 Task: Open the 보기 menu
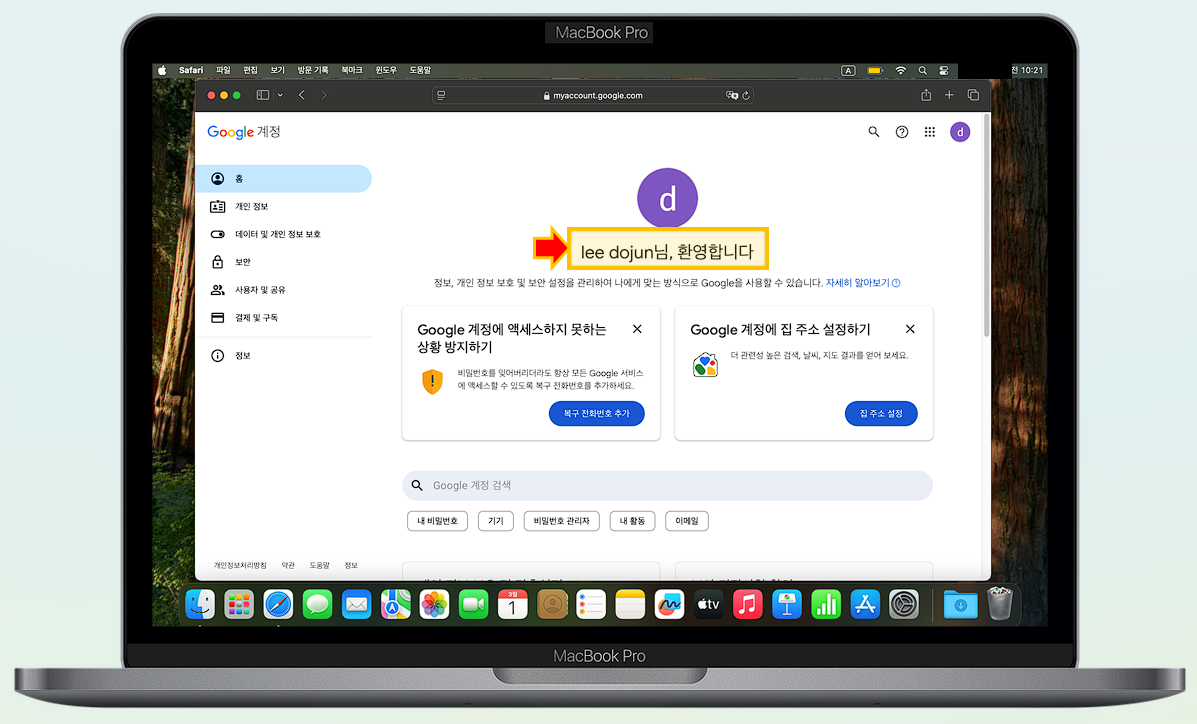(277, 70)
